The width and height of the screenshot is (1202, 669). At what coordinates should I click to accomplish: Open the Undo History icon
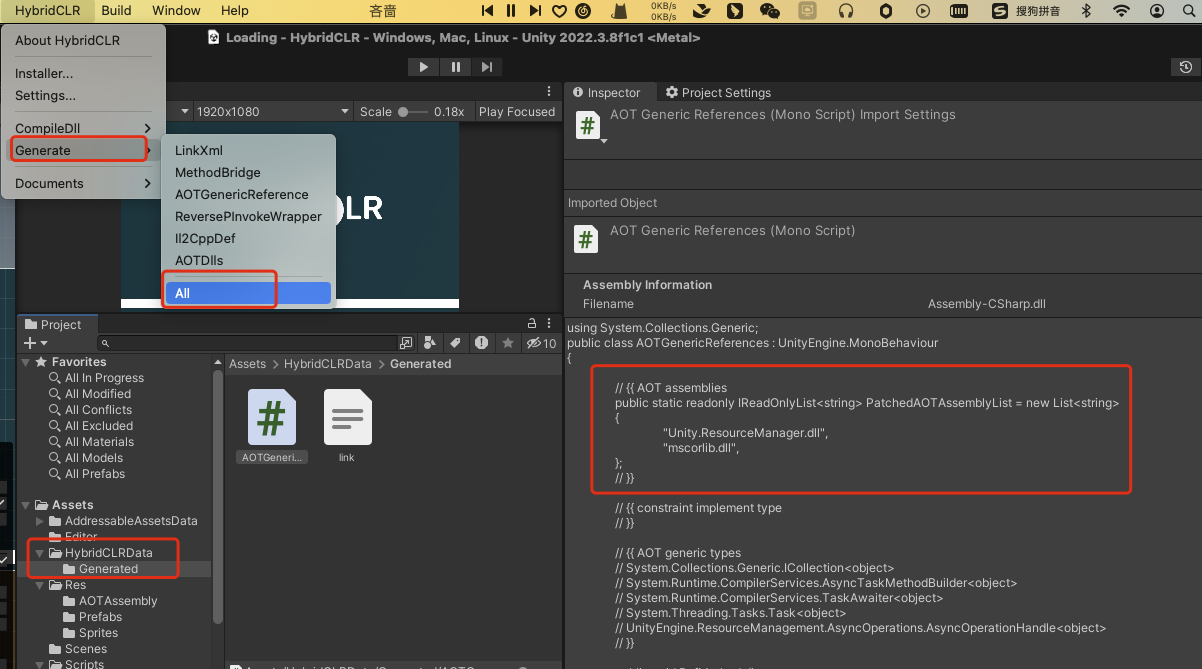[x=1185, y=67]
